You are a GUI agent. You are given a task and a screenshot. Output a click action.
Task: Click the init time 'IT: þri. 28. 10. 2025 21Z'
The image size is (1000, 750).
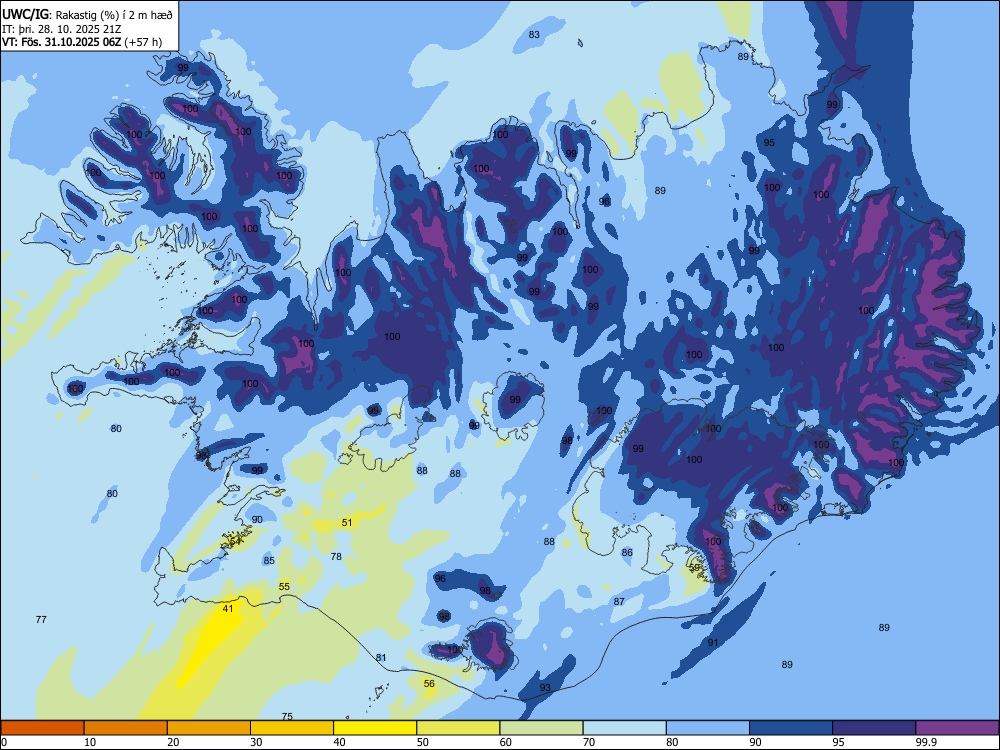(61, 29)
